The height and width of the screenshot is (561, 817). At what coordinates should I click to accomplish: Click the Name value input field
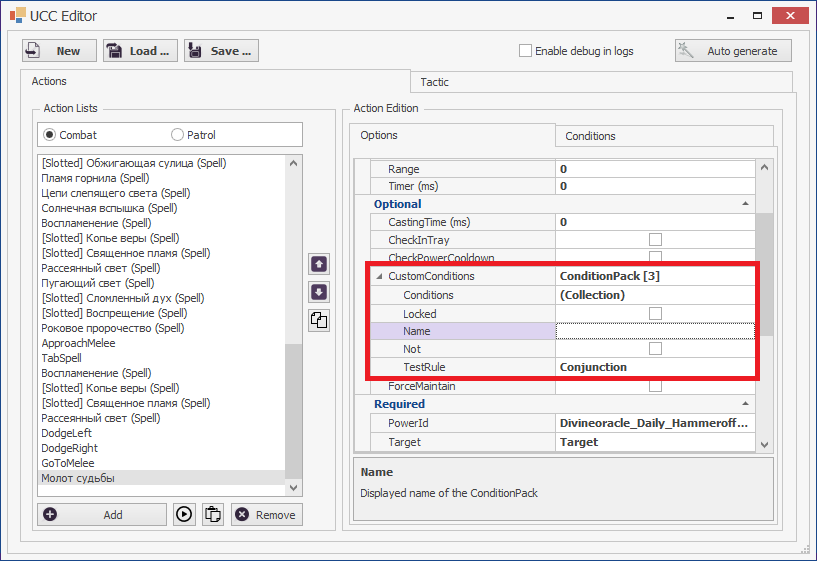click(x=655, y=331)
